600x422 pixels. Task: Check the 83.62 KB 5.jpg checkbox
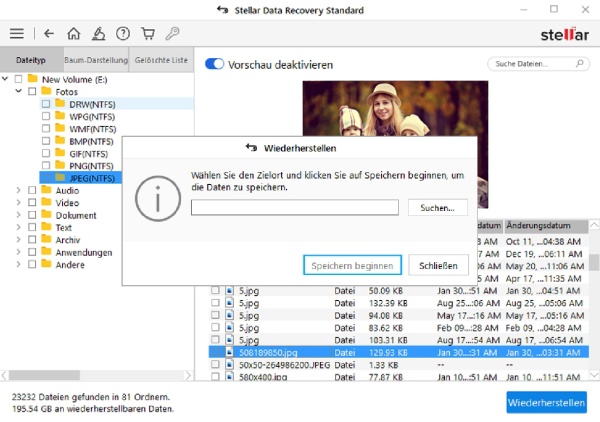(215, 327)
